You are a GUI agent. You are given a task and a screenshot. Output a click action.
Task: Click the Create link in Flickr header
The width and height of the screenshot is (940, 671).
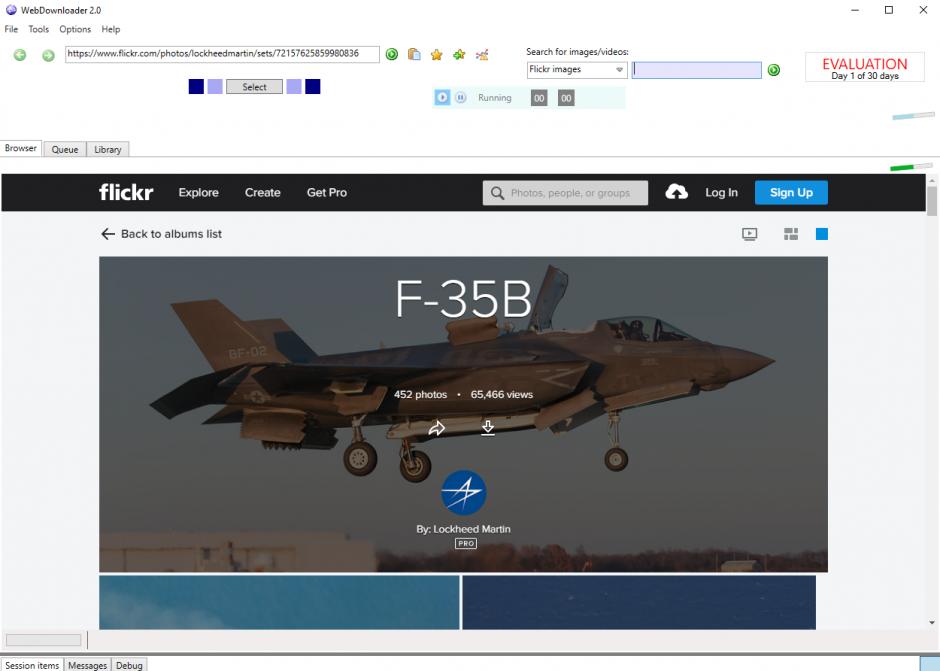(x=263, y=192)
